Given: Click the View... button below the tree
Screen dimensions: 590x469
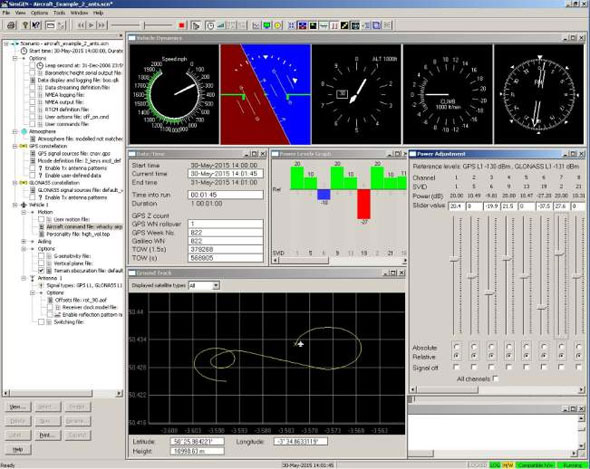Looking at the screenshot, I should coord(18,407).
